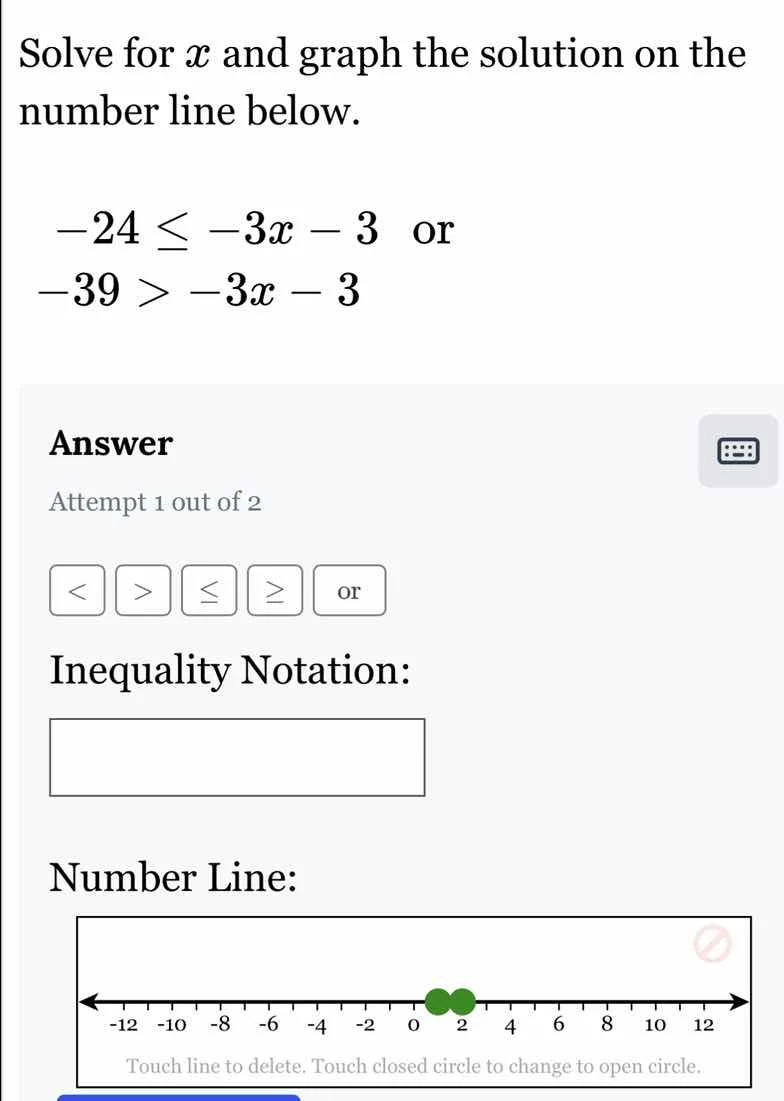Change the closed circle near 1 to open
This screenshot has height=1101, width=784.
(435, 1000)
